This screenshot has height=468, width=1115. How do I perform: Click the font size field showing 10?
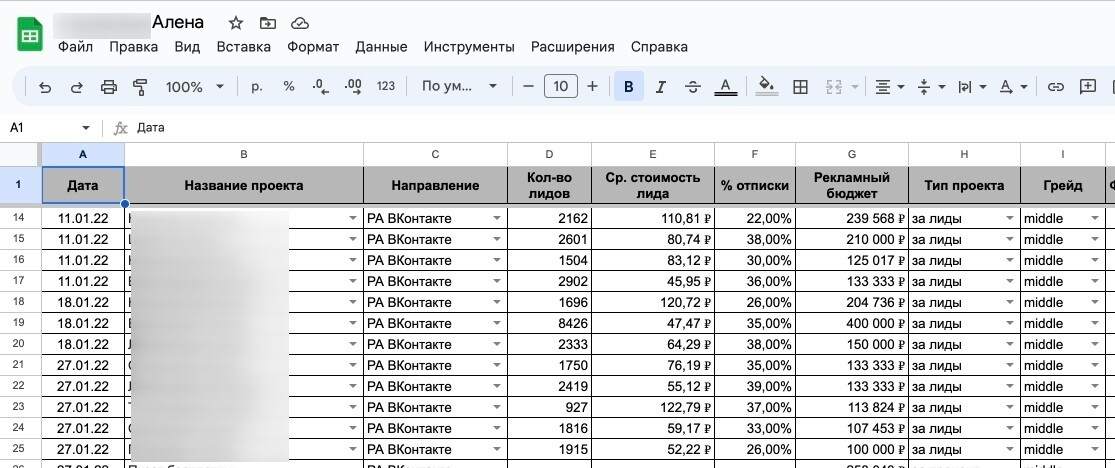click(x=560, y=87)
